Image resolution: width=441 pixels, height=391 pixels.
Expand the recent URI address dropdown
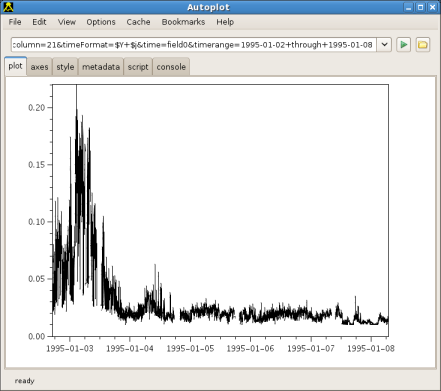(x=384, y=44)
